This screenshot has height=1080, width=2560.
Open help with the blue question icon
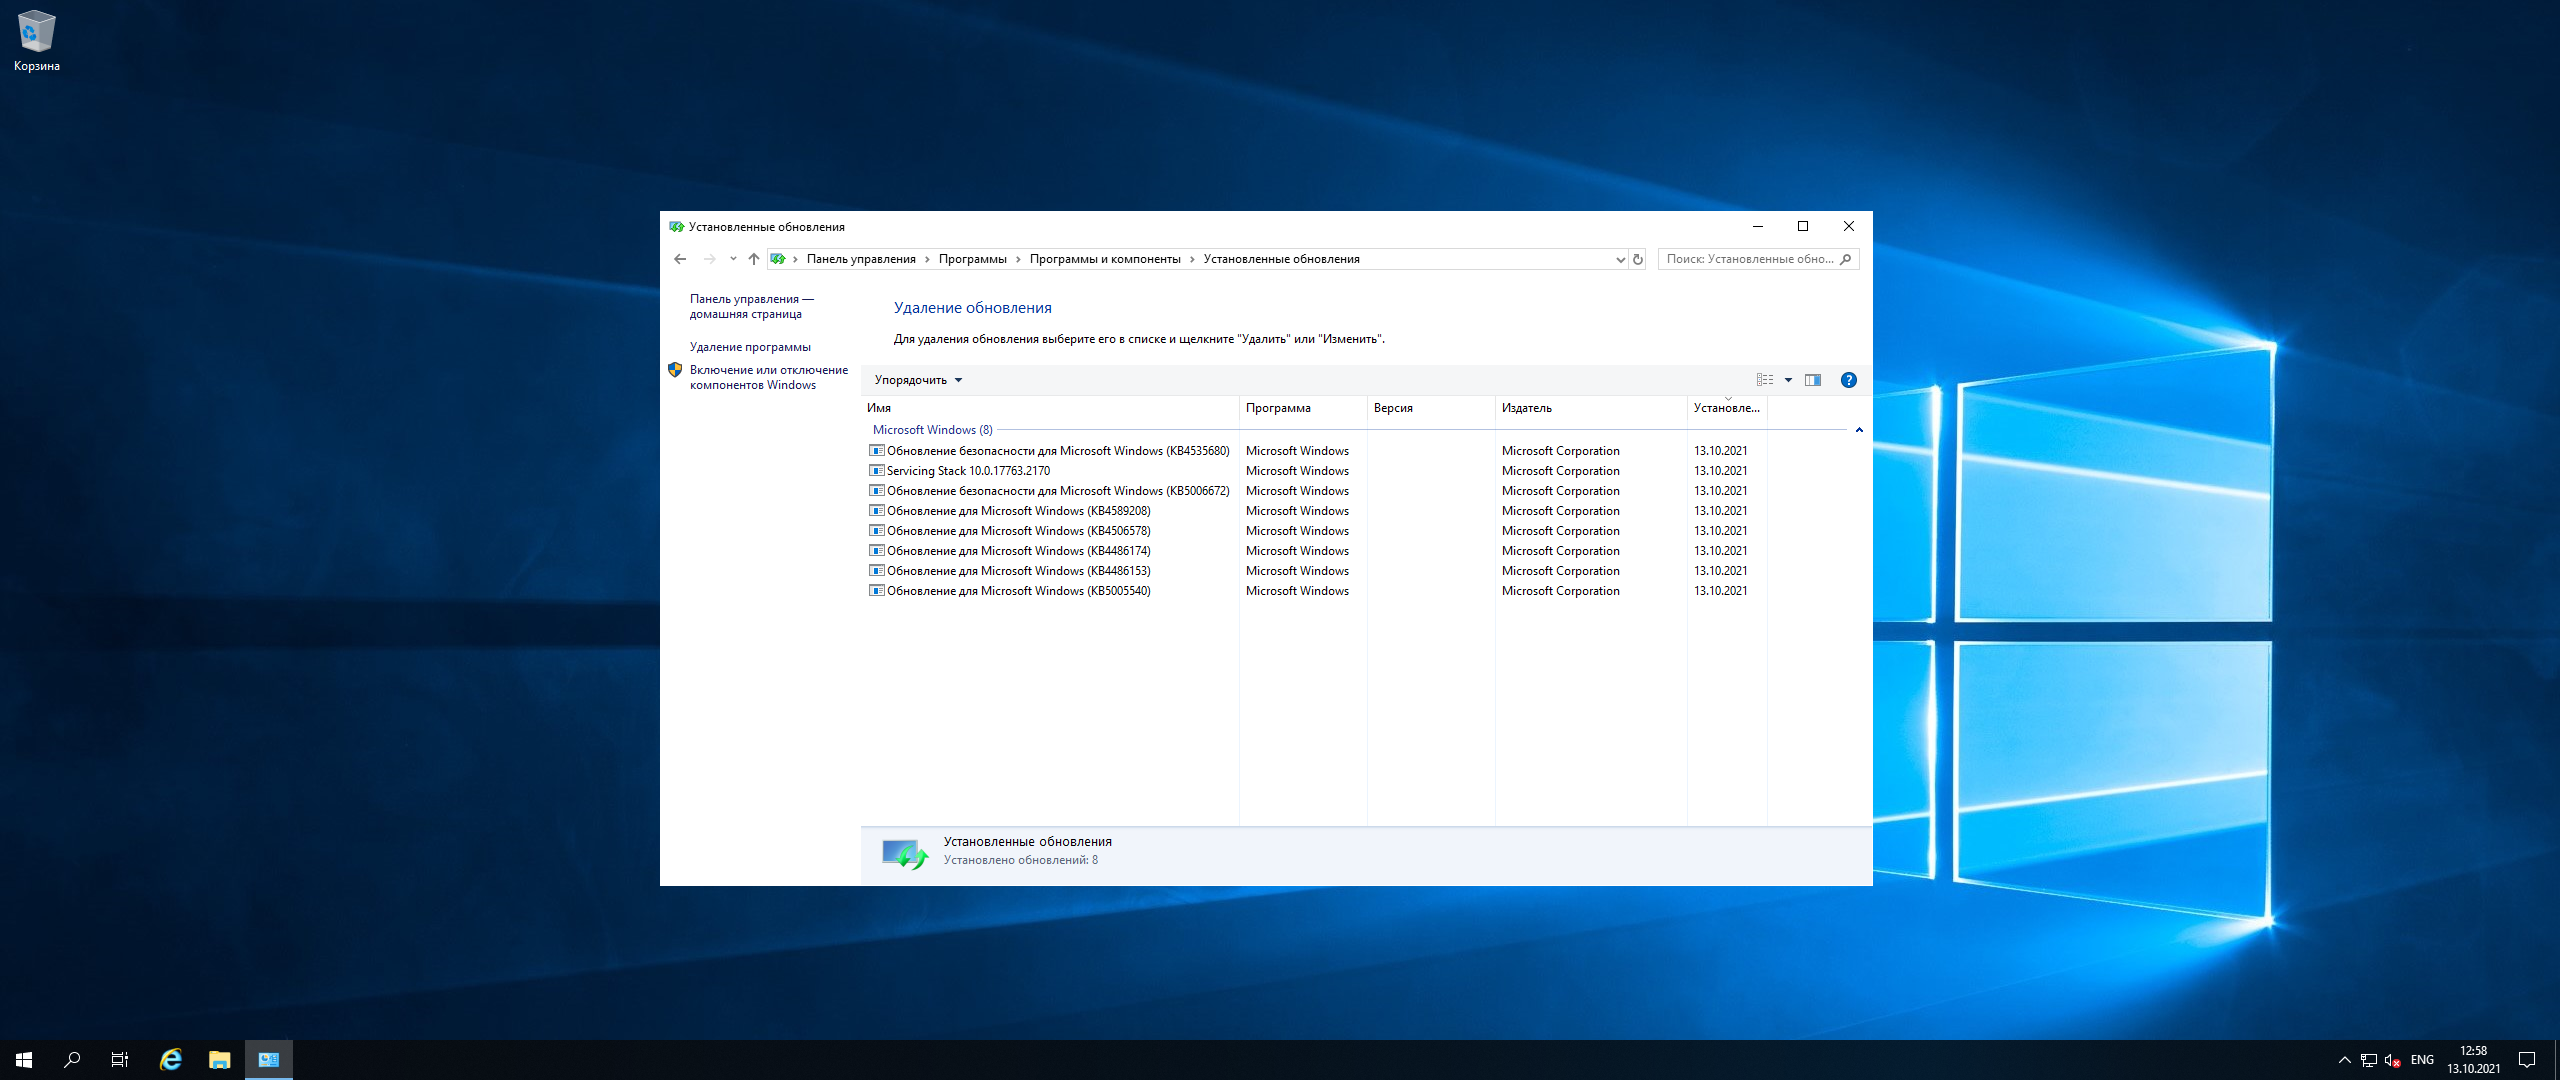point(1849,380)
